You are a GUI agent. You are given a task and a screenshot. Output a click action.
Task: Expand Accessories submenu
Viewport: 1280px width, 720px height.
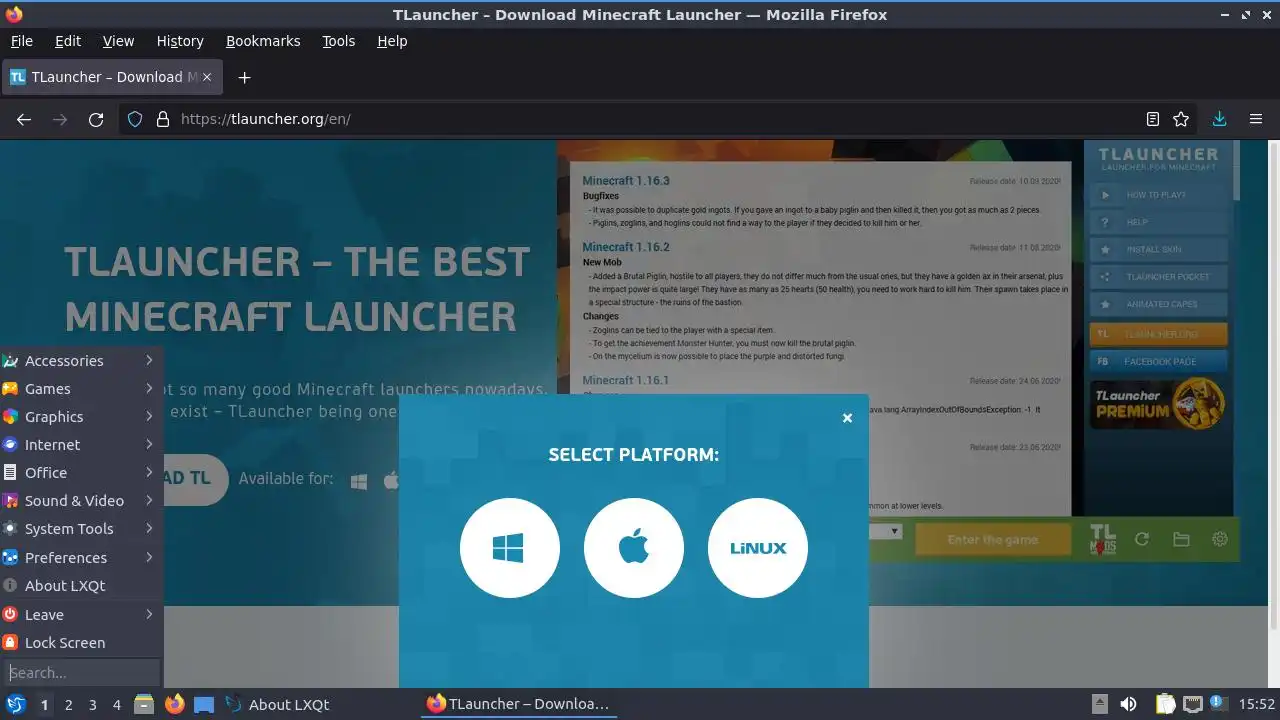81,361
